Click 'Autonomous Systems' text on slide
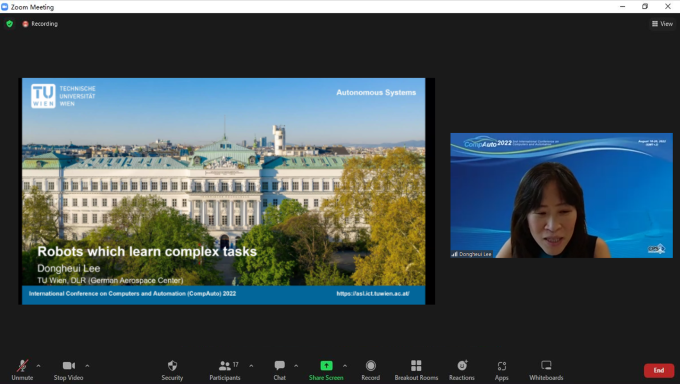This screenshot has width=680, height=384. (x=376, y=92)
